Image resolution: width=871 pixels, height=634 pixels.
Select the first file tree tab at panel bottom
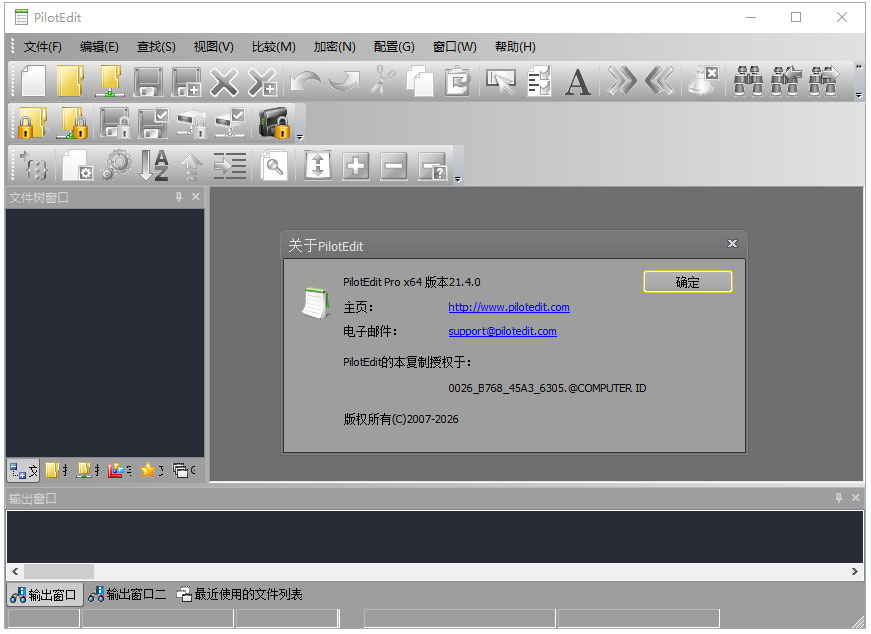[23, 471]
